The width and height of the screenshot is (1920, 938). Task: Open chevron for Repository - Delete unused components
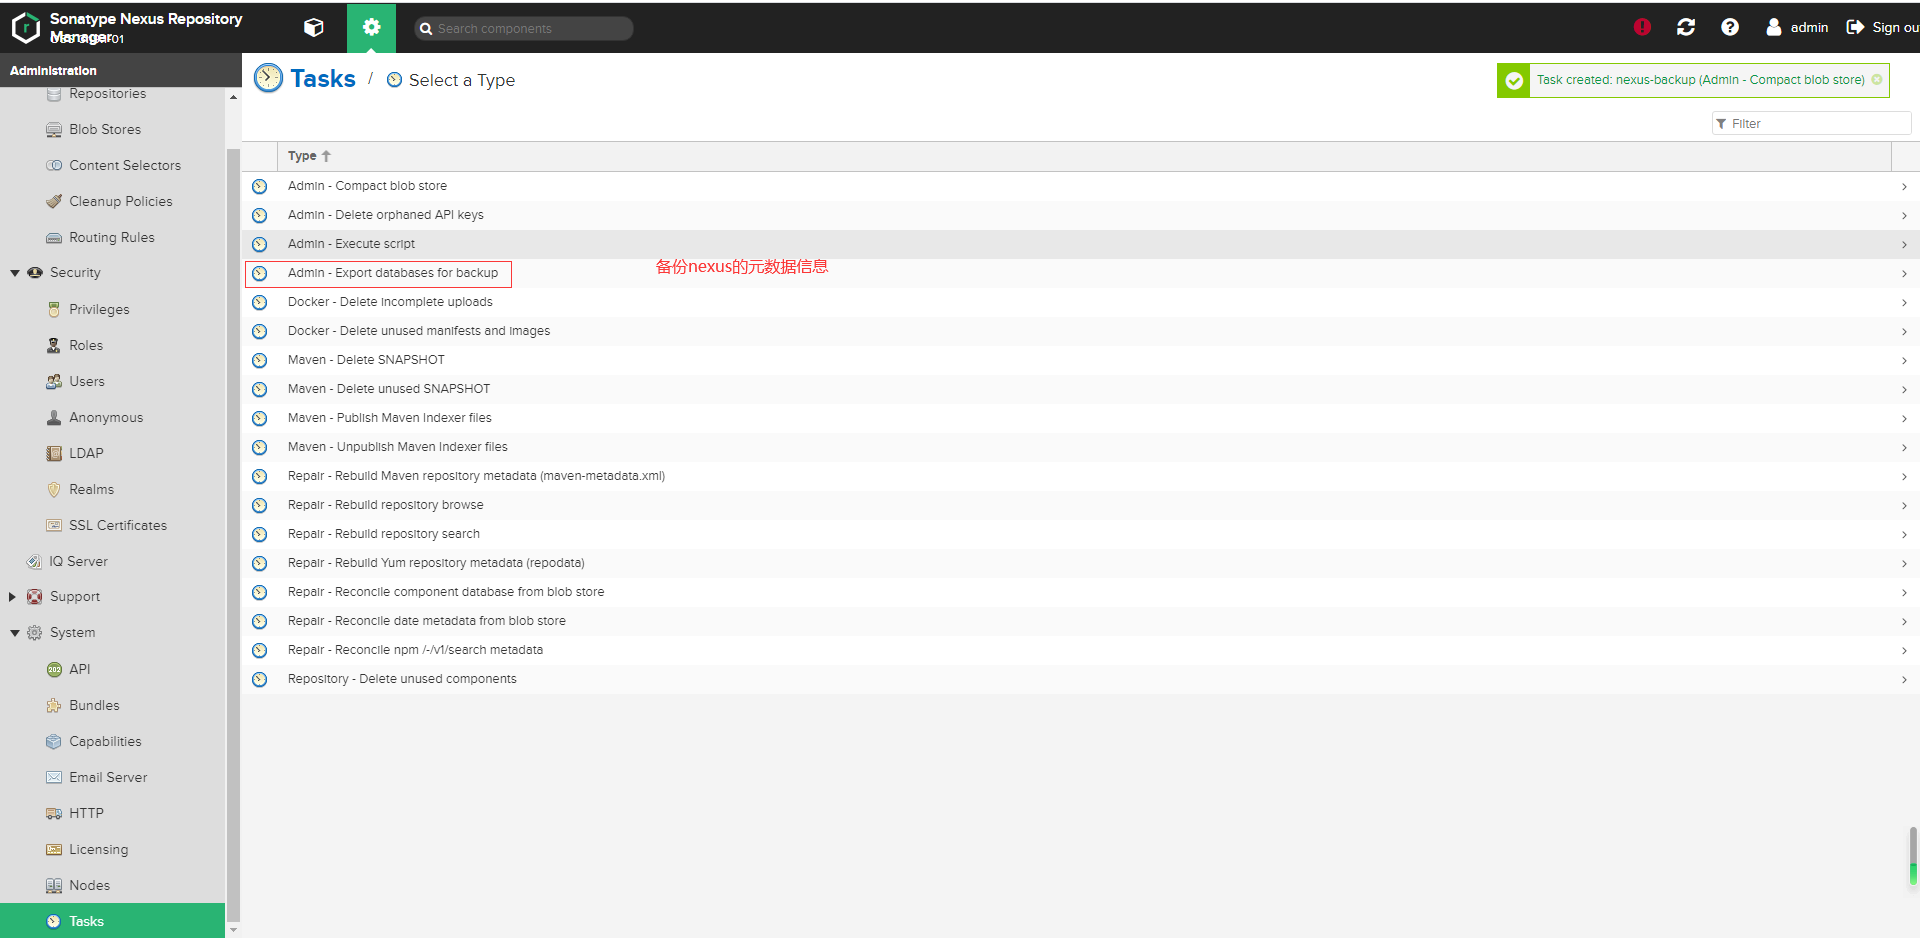tap(1904, 680)
